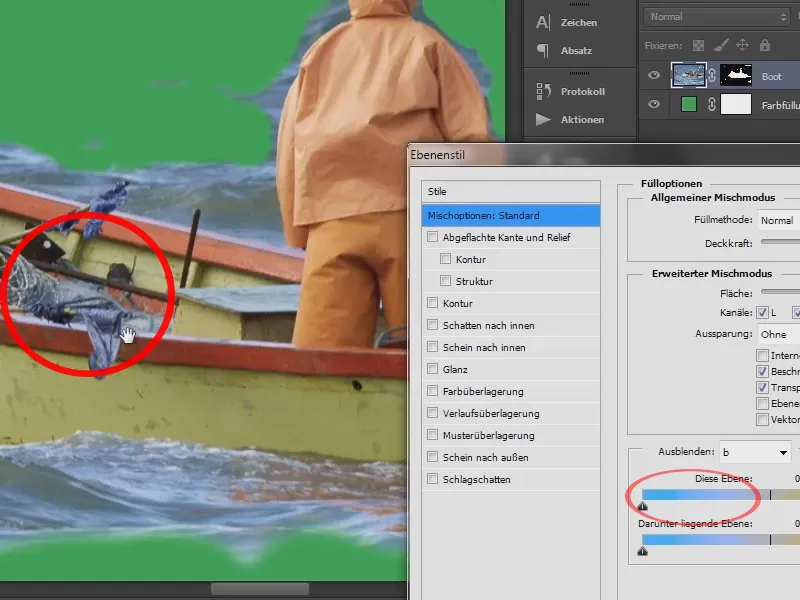Lock transparent pixels checkerboard icon
Screen dimensions: 800x600
click(x=698, y=45)
